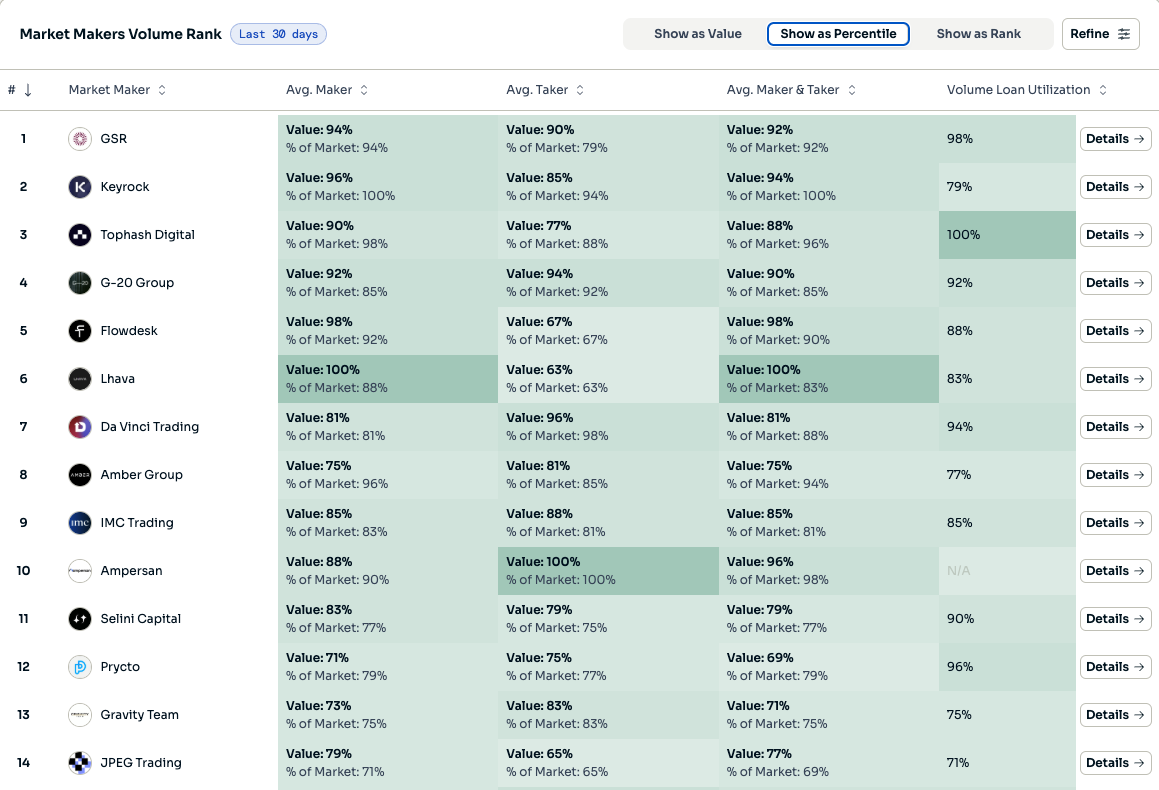The image size is (1159, 790).
Task: Click Keyrock's Avg. Maker Value: 96% cell
Action: [x=388, y=187]
